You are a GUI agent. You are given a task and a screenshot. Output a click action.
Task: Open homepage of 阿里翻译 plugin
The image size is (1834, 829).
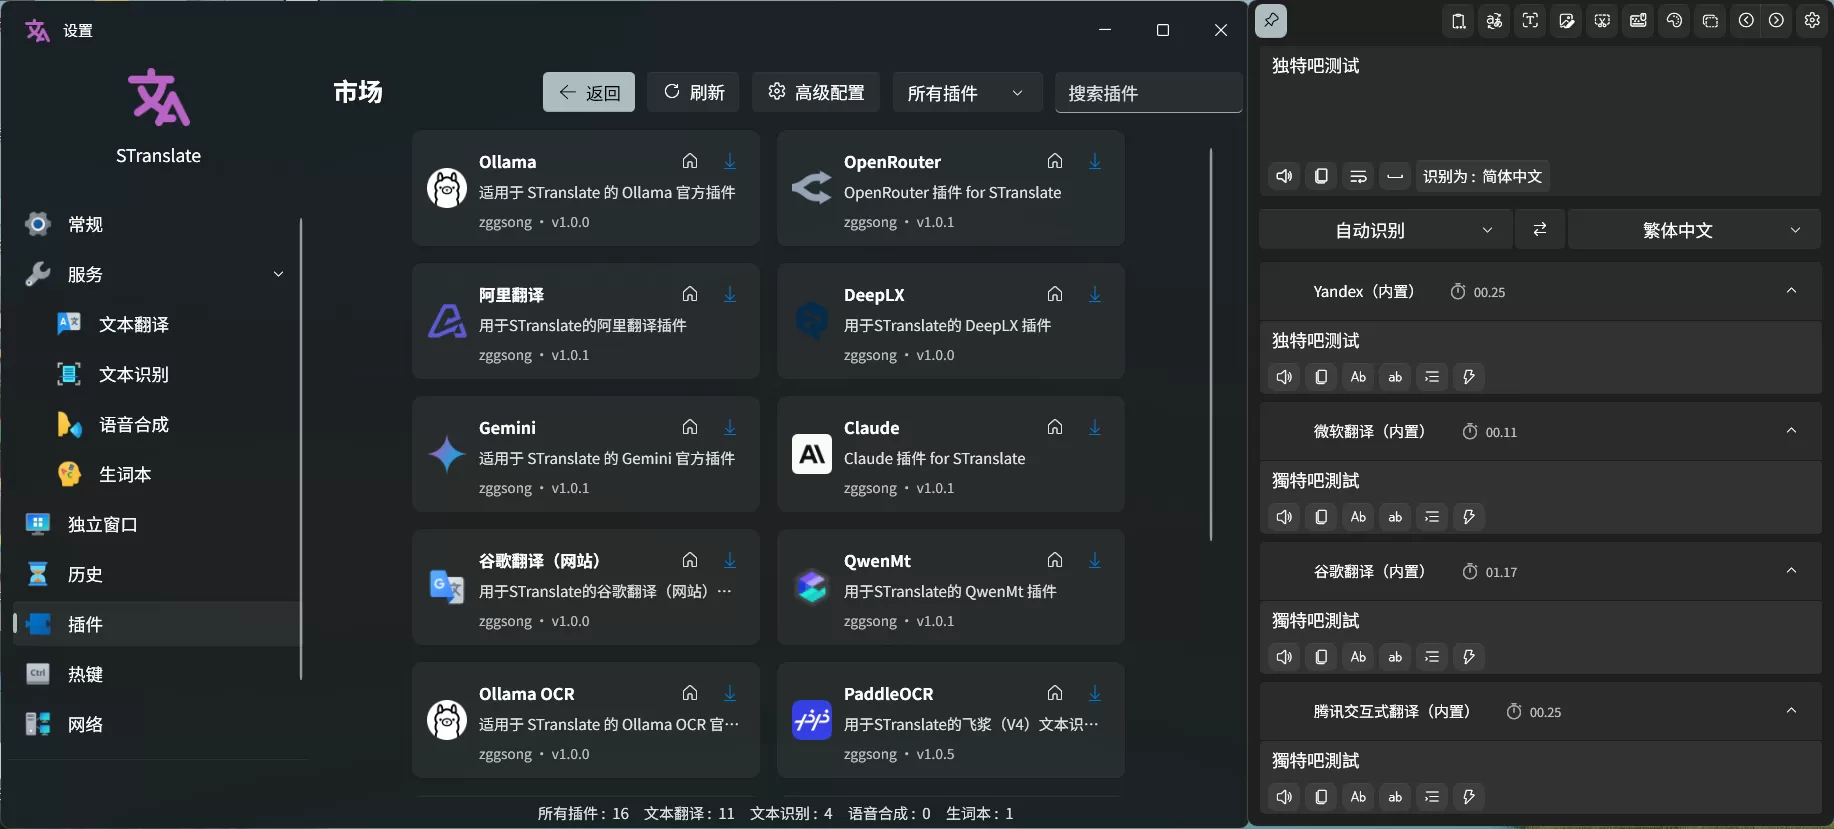tap(690, 294)
